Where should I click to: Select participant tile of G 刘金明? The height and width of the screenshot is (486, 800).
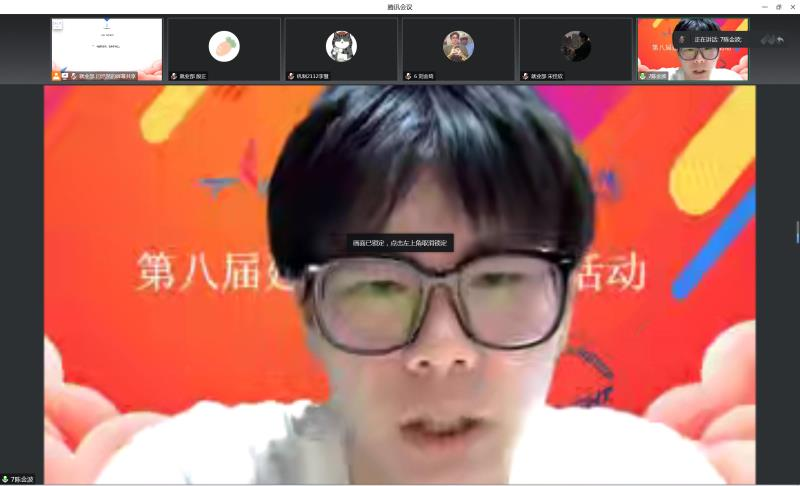click(458, 46)
